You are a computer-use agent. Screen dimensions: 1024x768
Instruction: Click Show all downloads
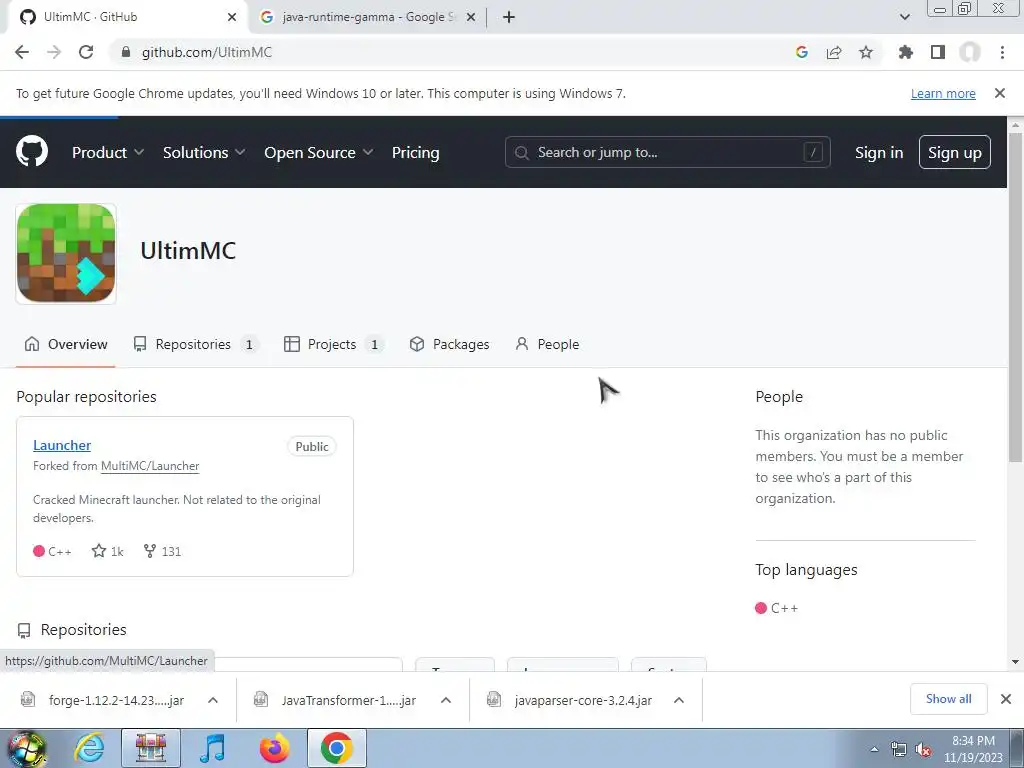pyautogui.click(x=948, y=699)
